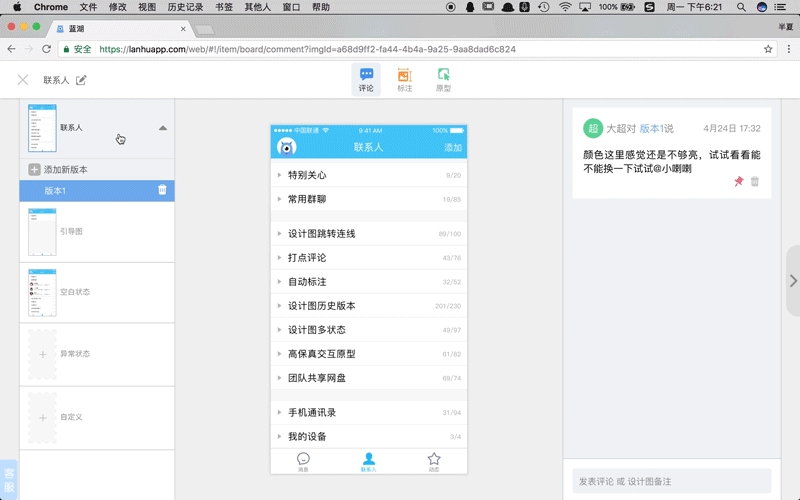The height and width of the screenshot is (500, 800).
Task: Collapse the 联系人 version list arrow
Action: coord(163,128)
